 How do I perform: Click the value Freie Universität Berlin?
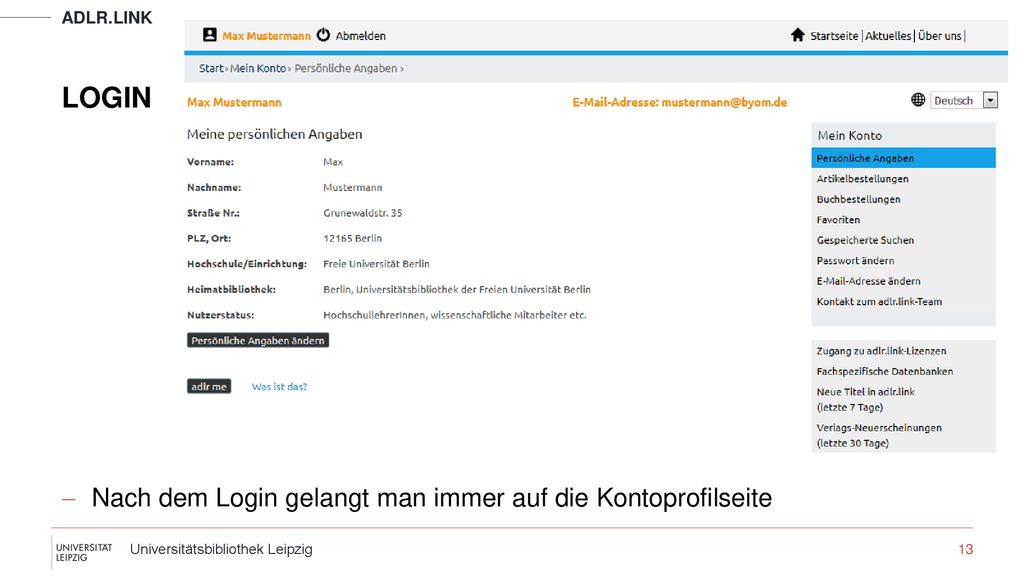pos(376,264)
